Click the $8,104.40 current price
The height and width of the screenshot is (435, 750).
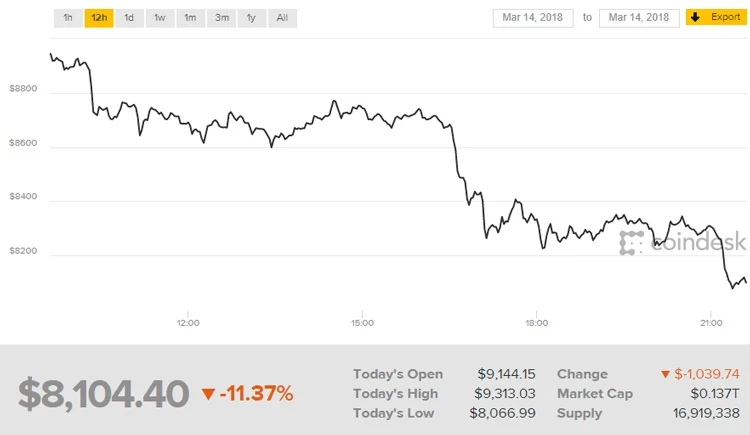[x=103, y=394]
